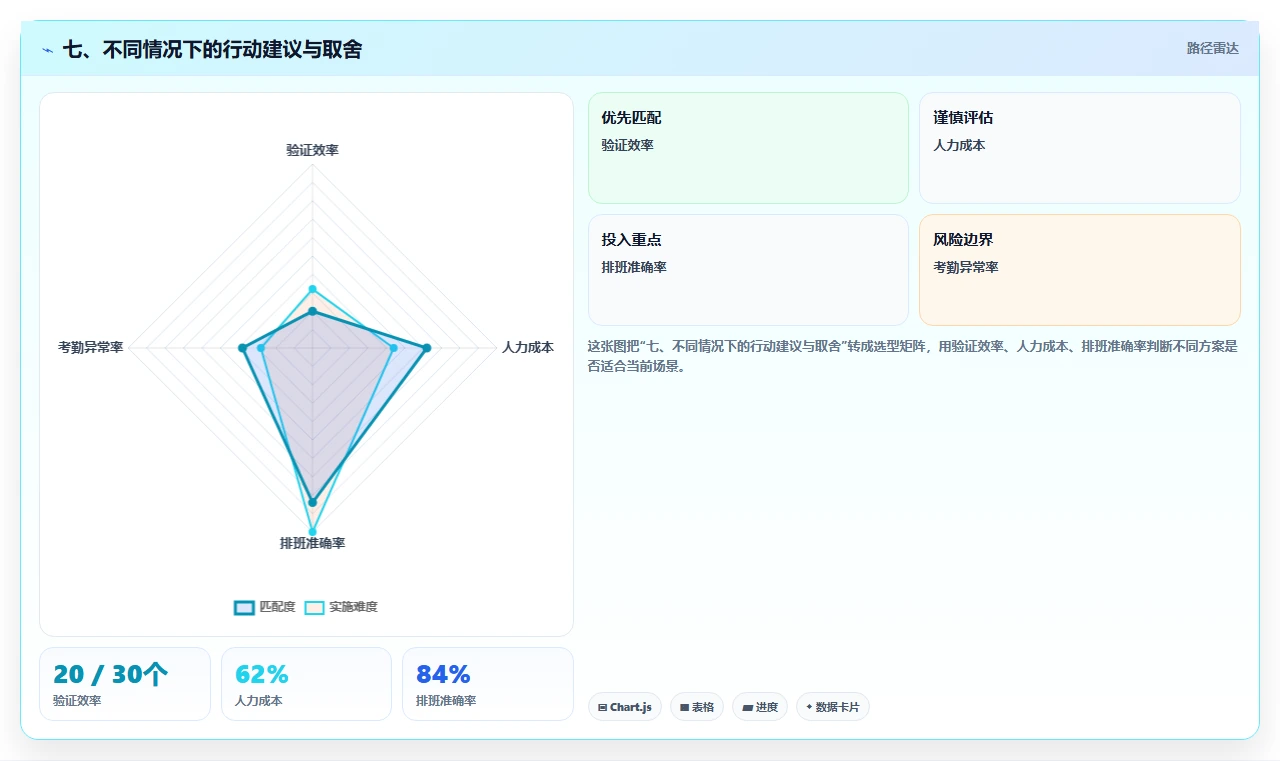Select the 谨慎评估 card
Viewport: 1280px width, 761px height.
click(x=1080, y=148)
